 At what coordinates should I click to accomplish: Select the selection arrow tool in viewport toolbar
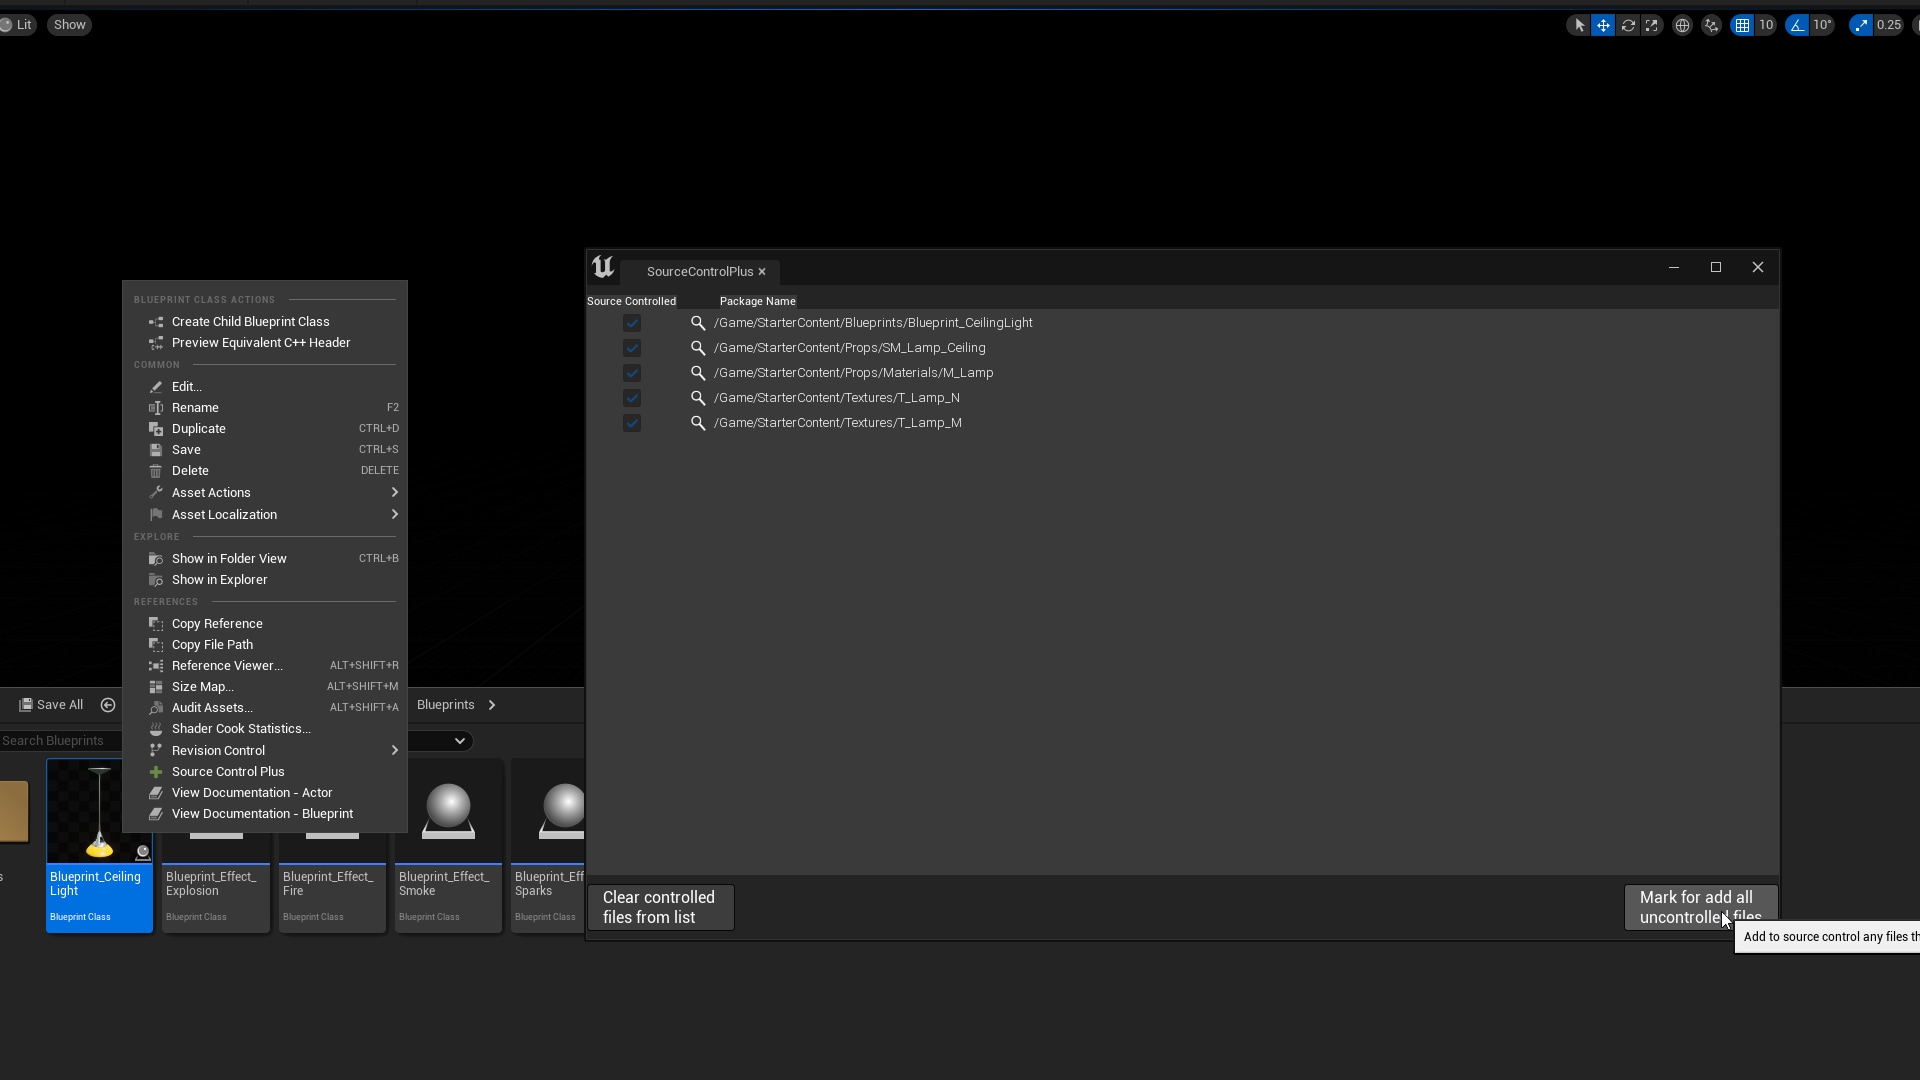1578,25
